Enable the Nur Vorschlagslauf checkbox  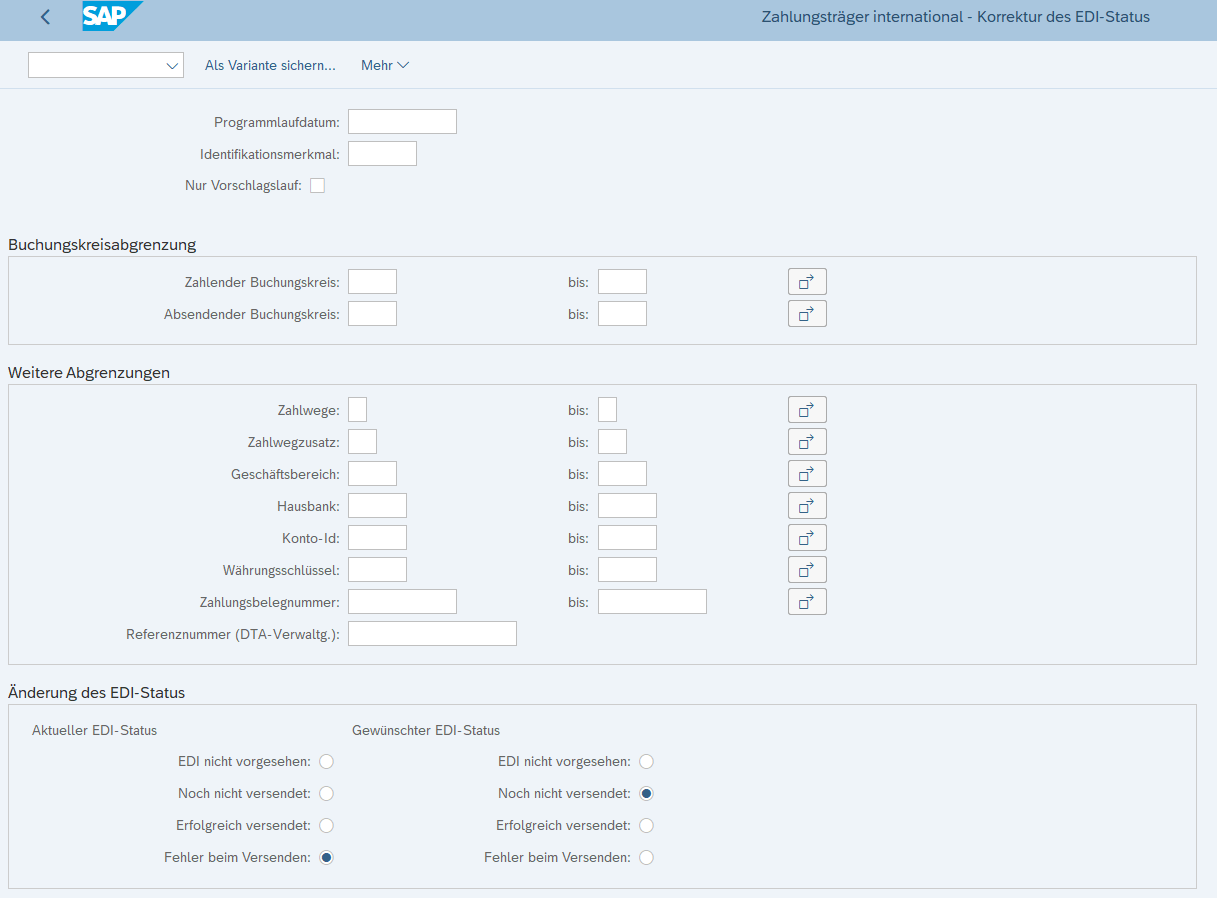(318, 186)
